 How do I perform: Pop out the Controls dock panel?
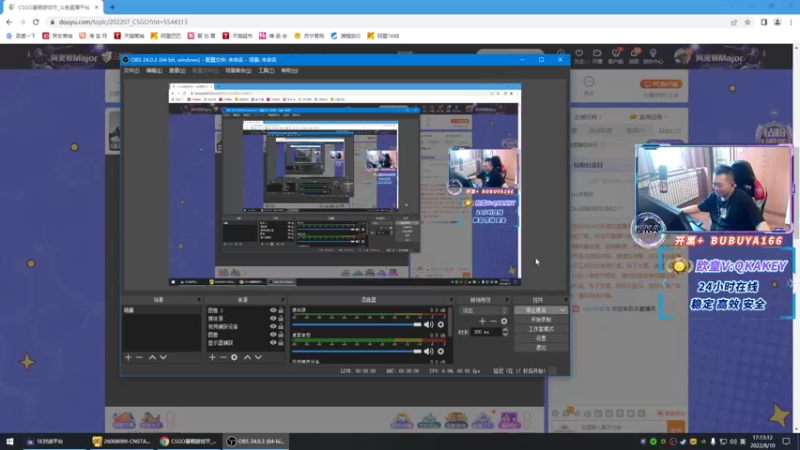pyautogui.click(x=565, y=300)
